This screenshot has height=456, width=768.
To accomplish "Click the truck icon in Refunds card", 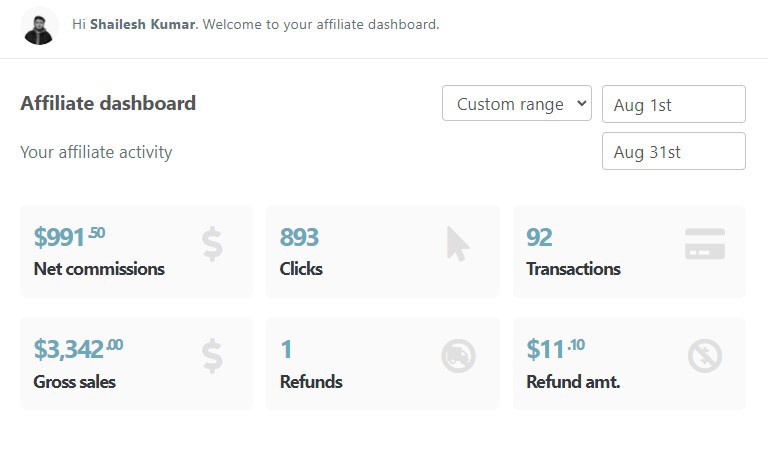I will tap(458, 356).
